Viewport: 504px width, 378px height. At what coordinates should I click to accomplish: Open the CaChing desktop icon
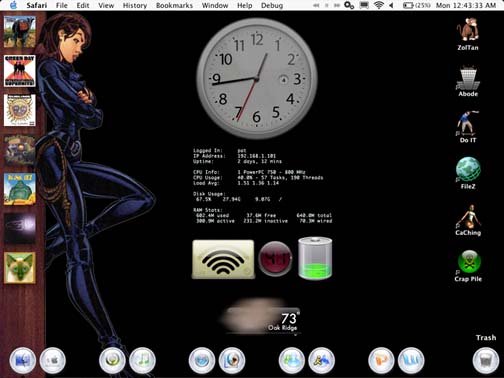point(468,216)
